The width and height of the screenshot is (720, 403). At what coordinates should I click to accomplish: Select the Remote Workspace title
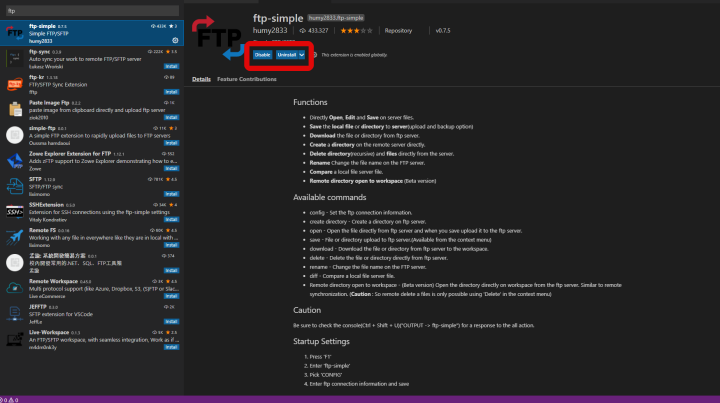(x=53, y=281)
